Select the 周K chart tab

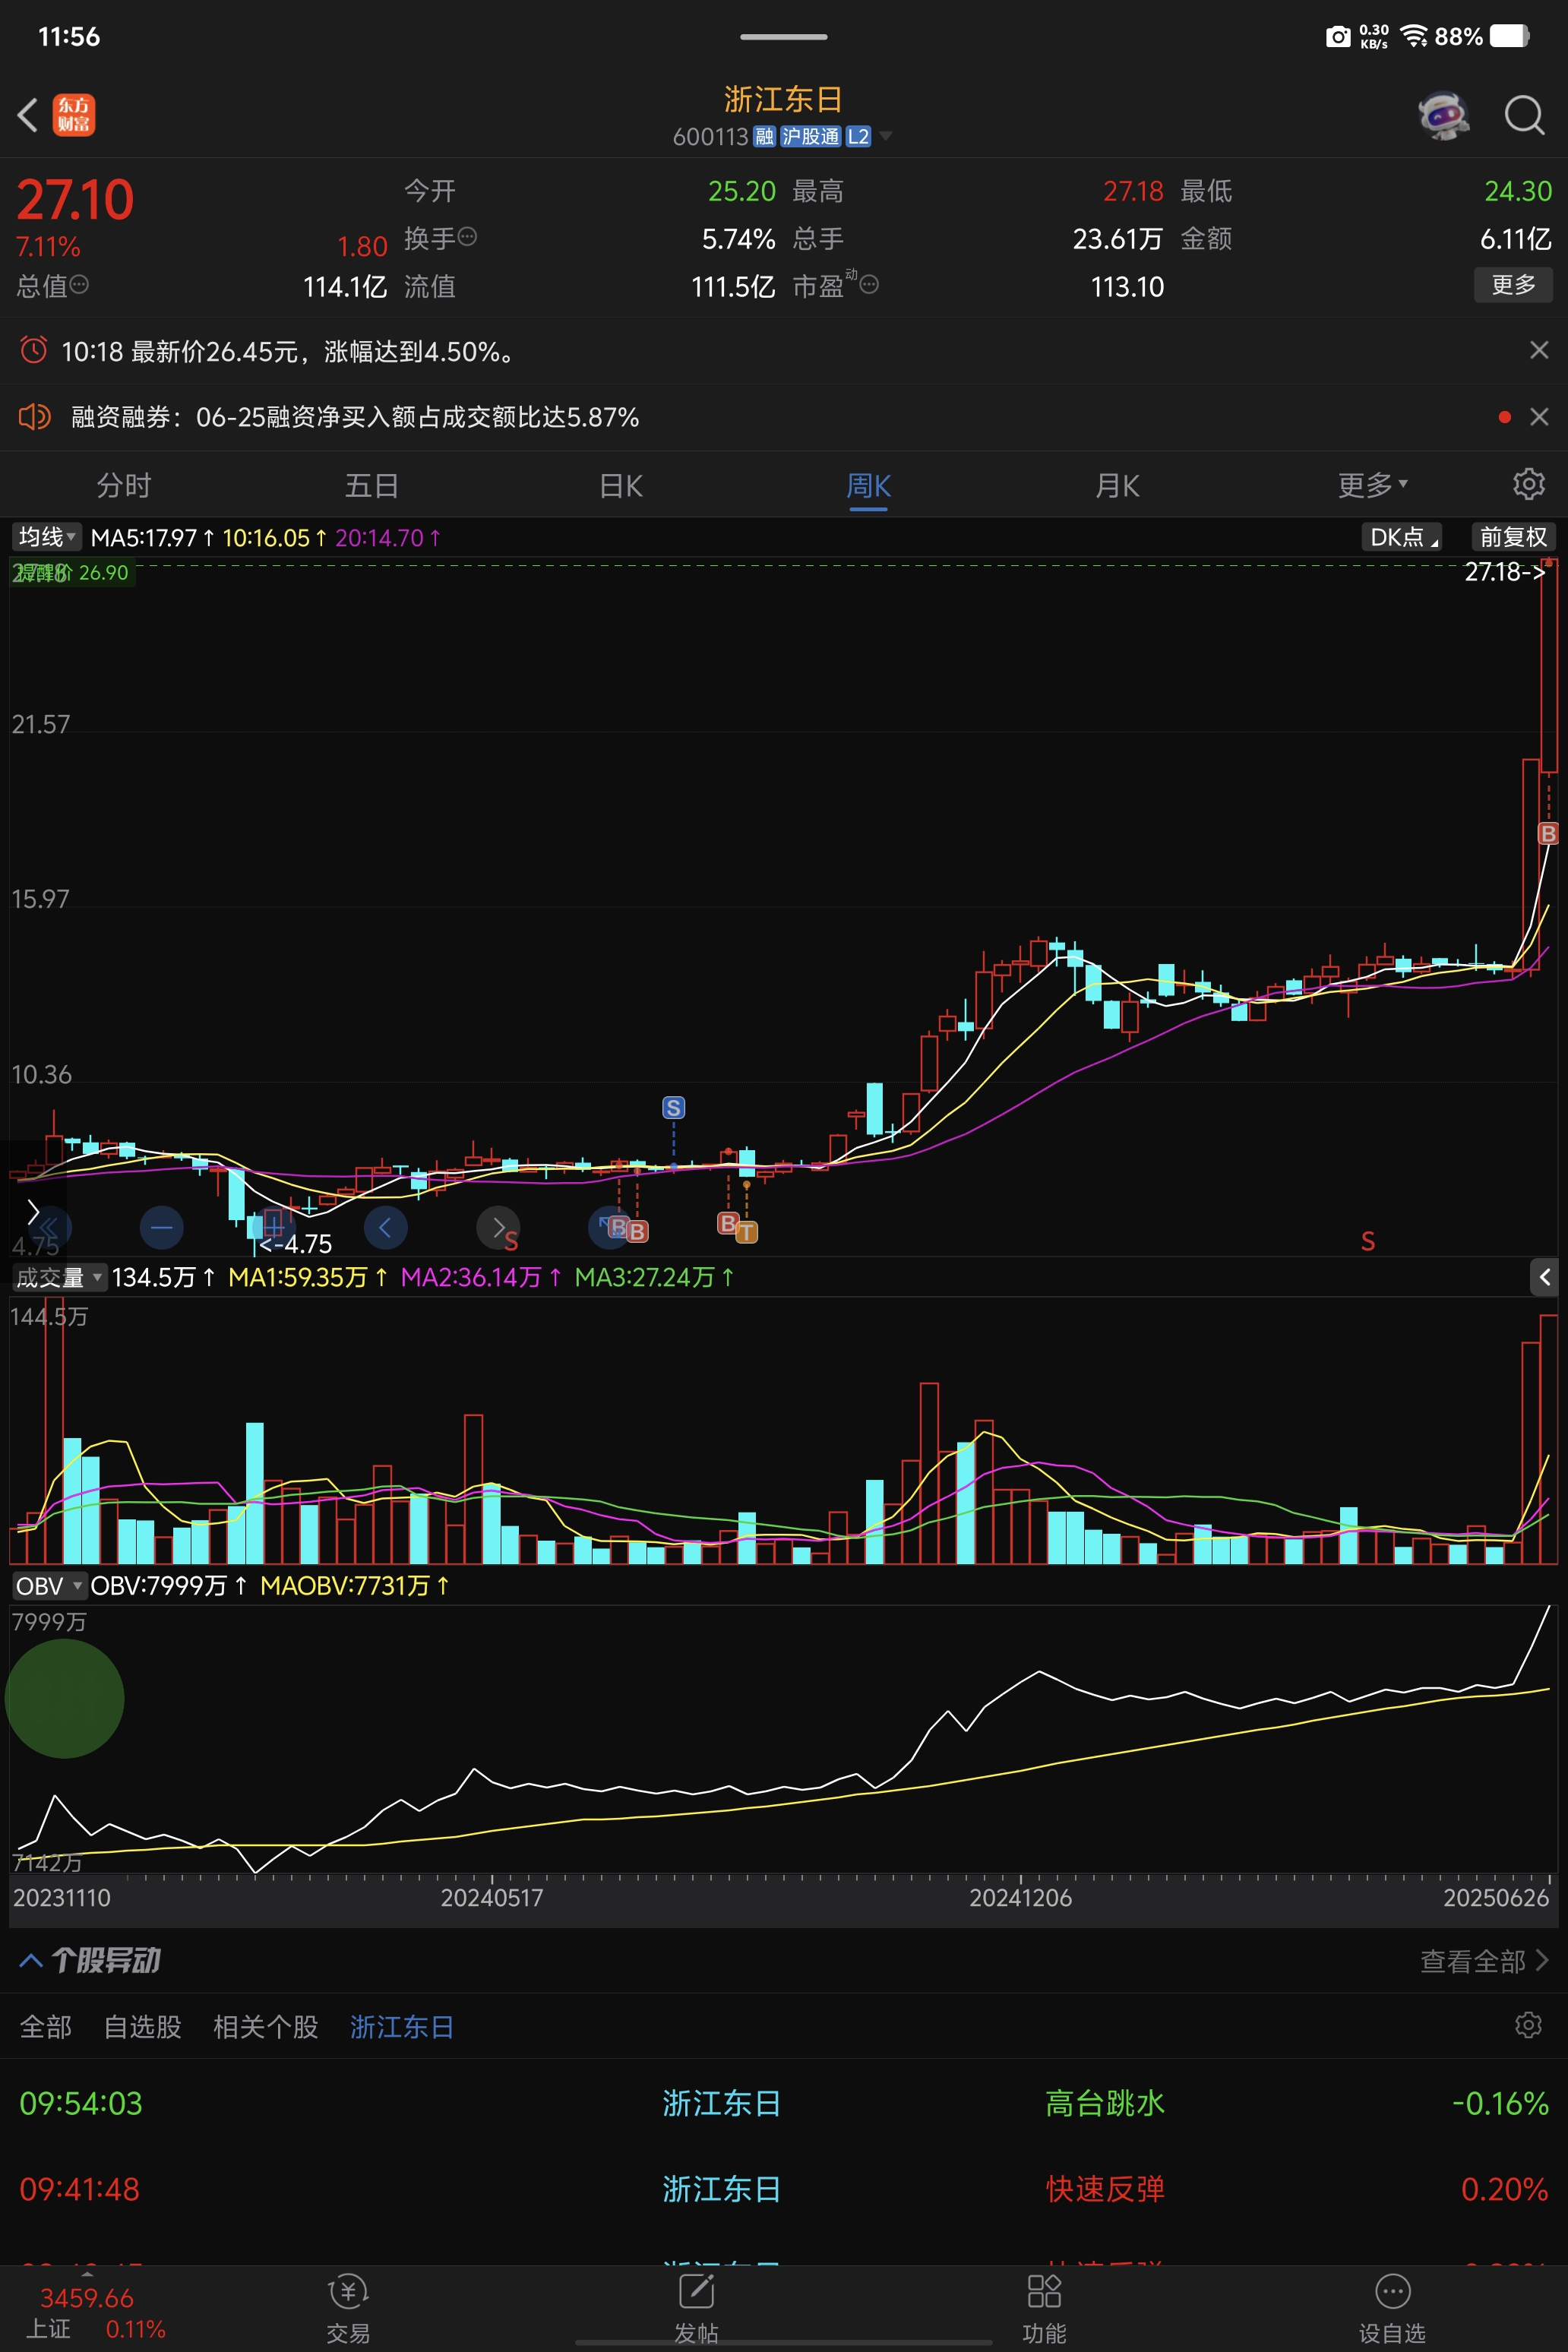pyautogui.click(x=869, y=485)
